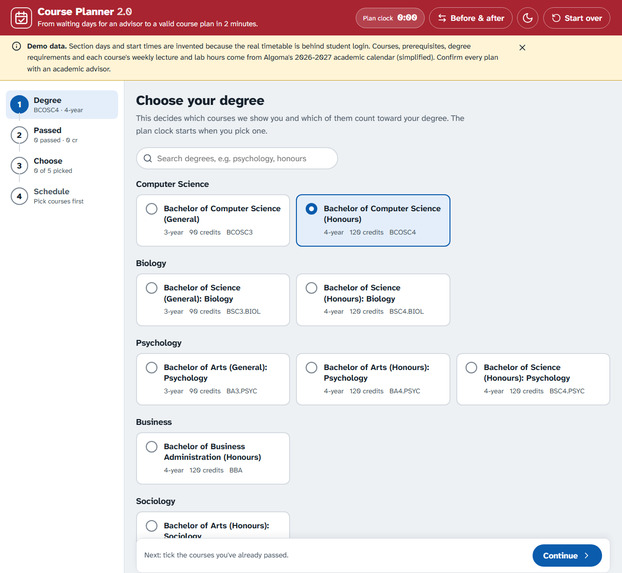
Task: Click the Plan clock timer
Action: coord(390,18)
